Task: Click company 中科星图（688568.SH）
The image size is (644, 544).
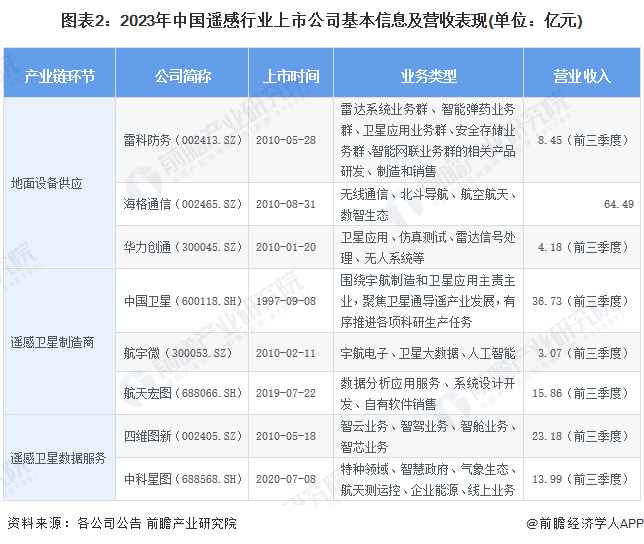Action: tap(182, 479)
